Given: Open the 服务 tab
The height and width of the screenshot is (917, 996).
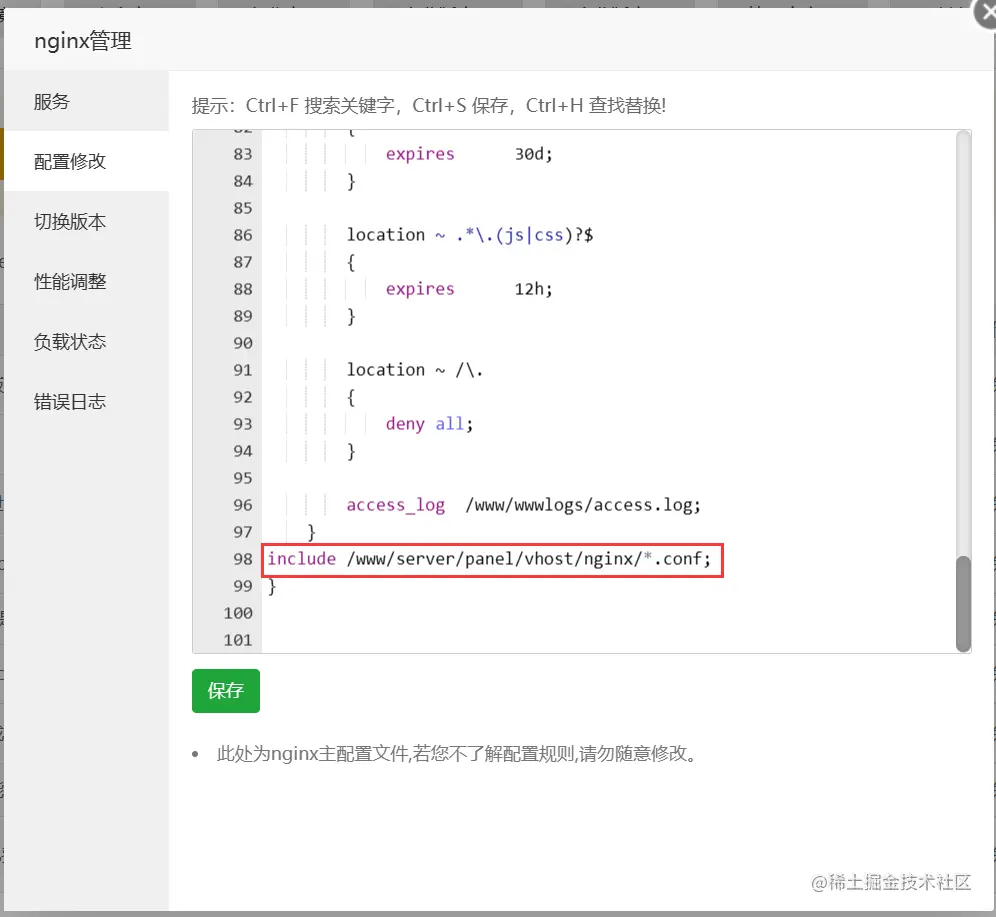Looking at the screenshot, I should pos(86,101).
